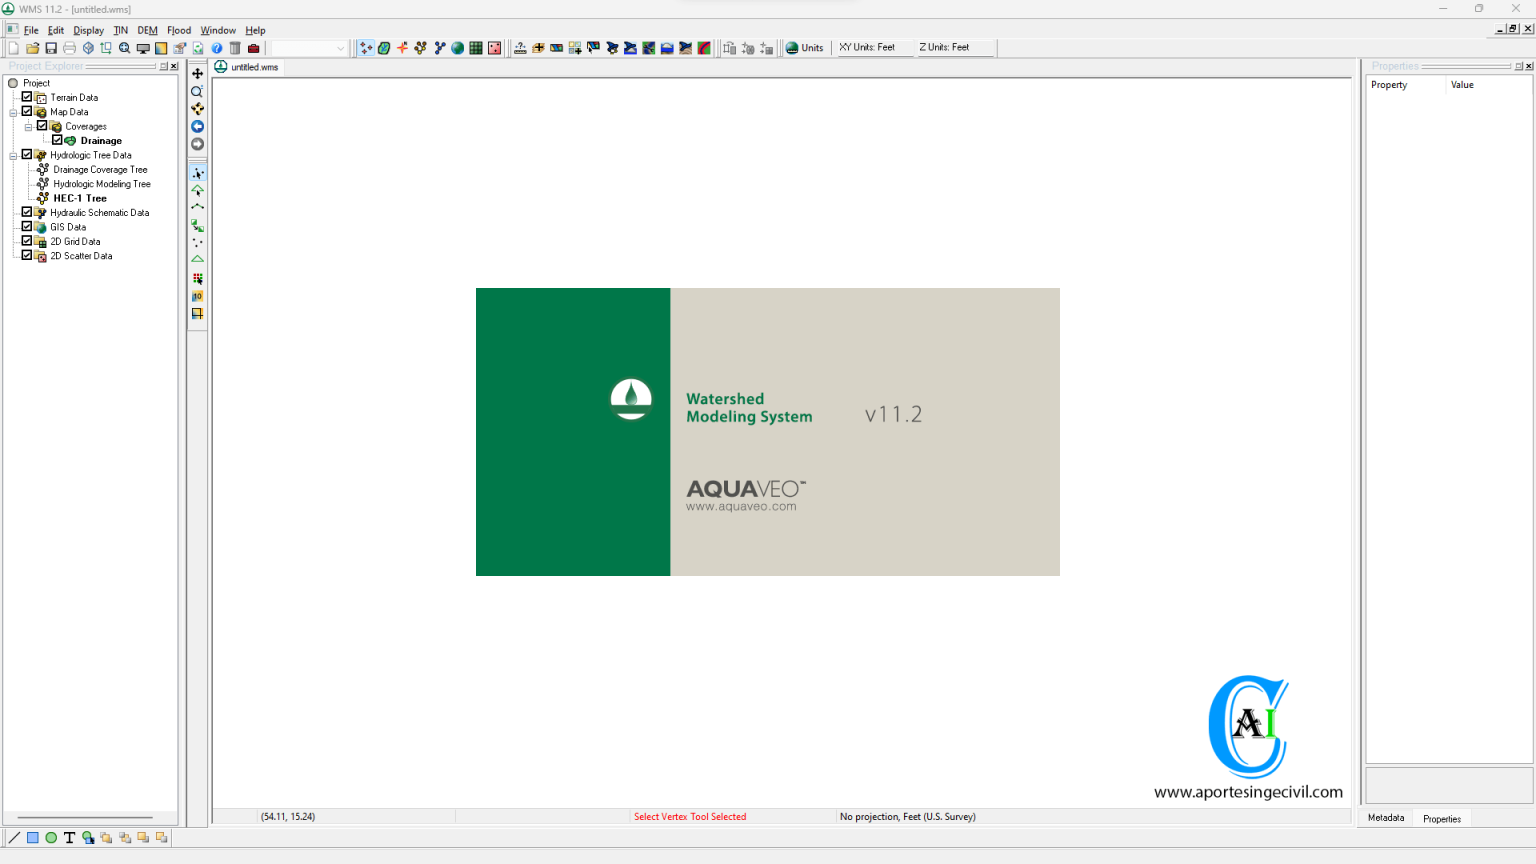Close the Project Explorer panel
The width and height of the screenshot is (1536, 864).
[174, 66]
